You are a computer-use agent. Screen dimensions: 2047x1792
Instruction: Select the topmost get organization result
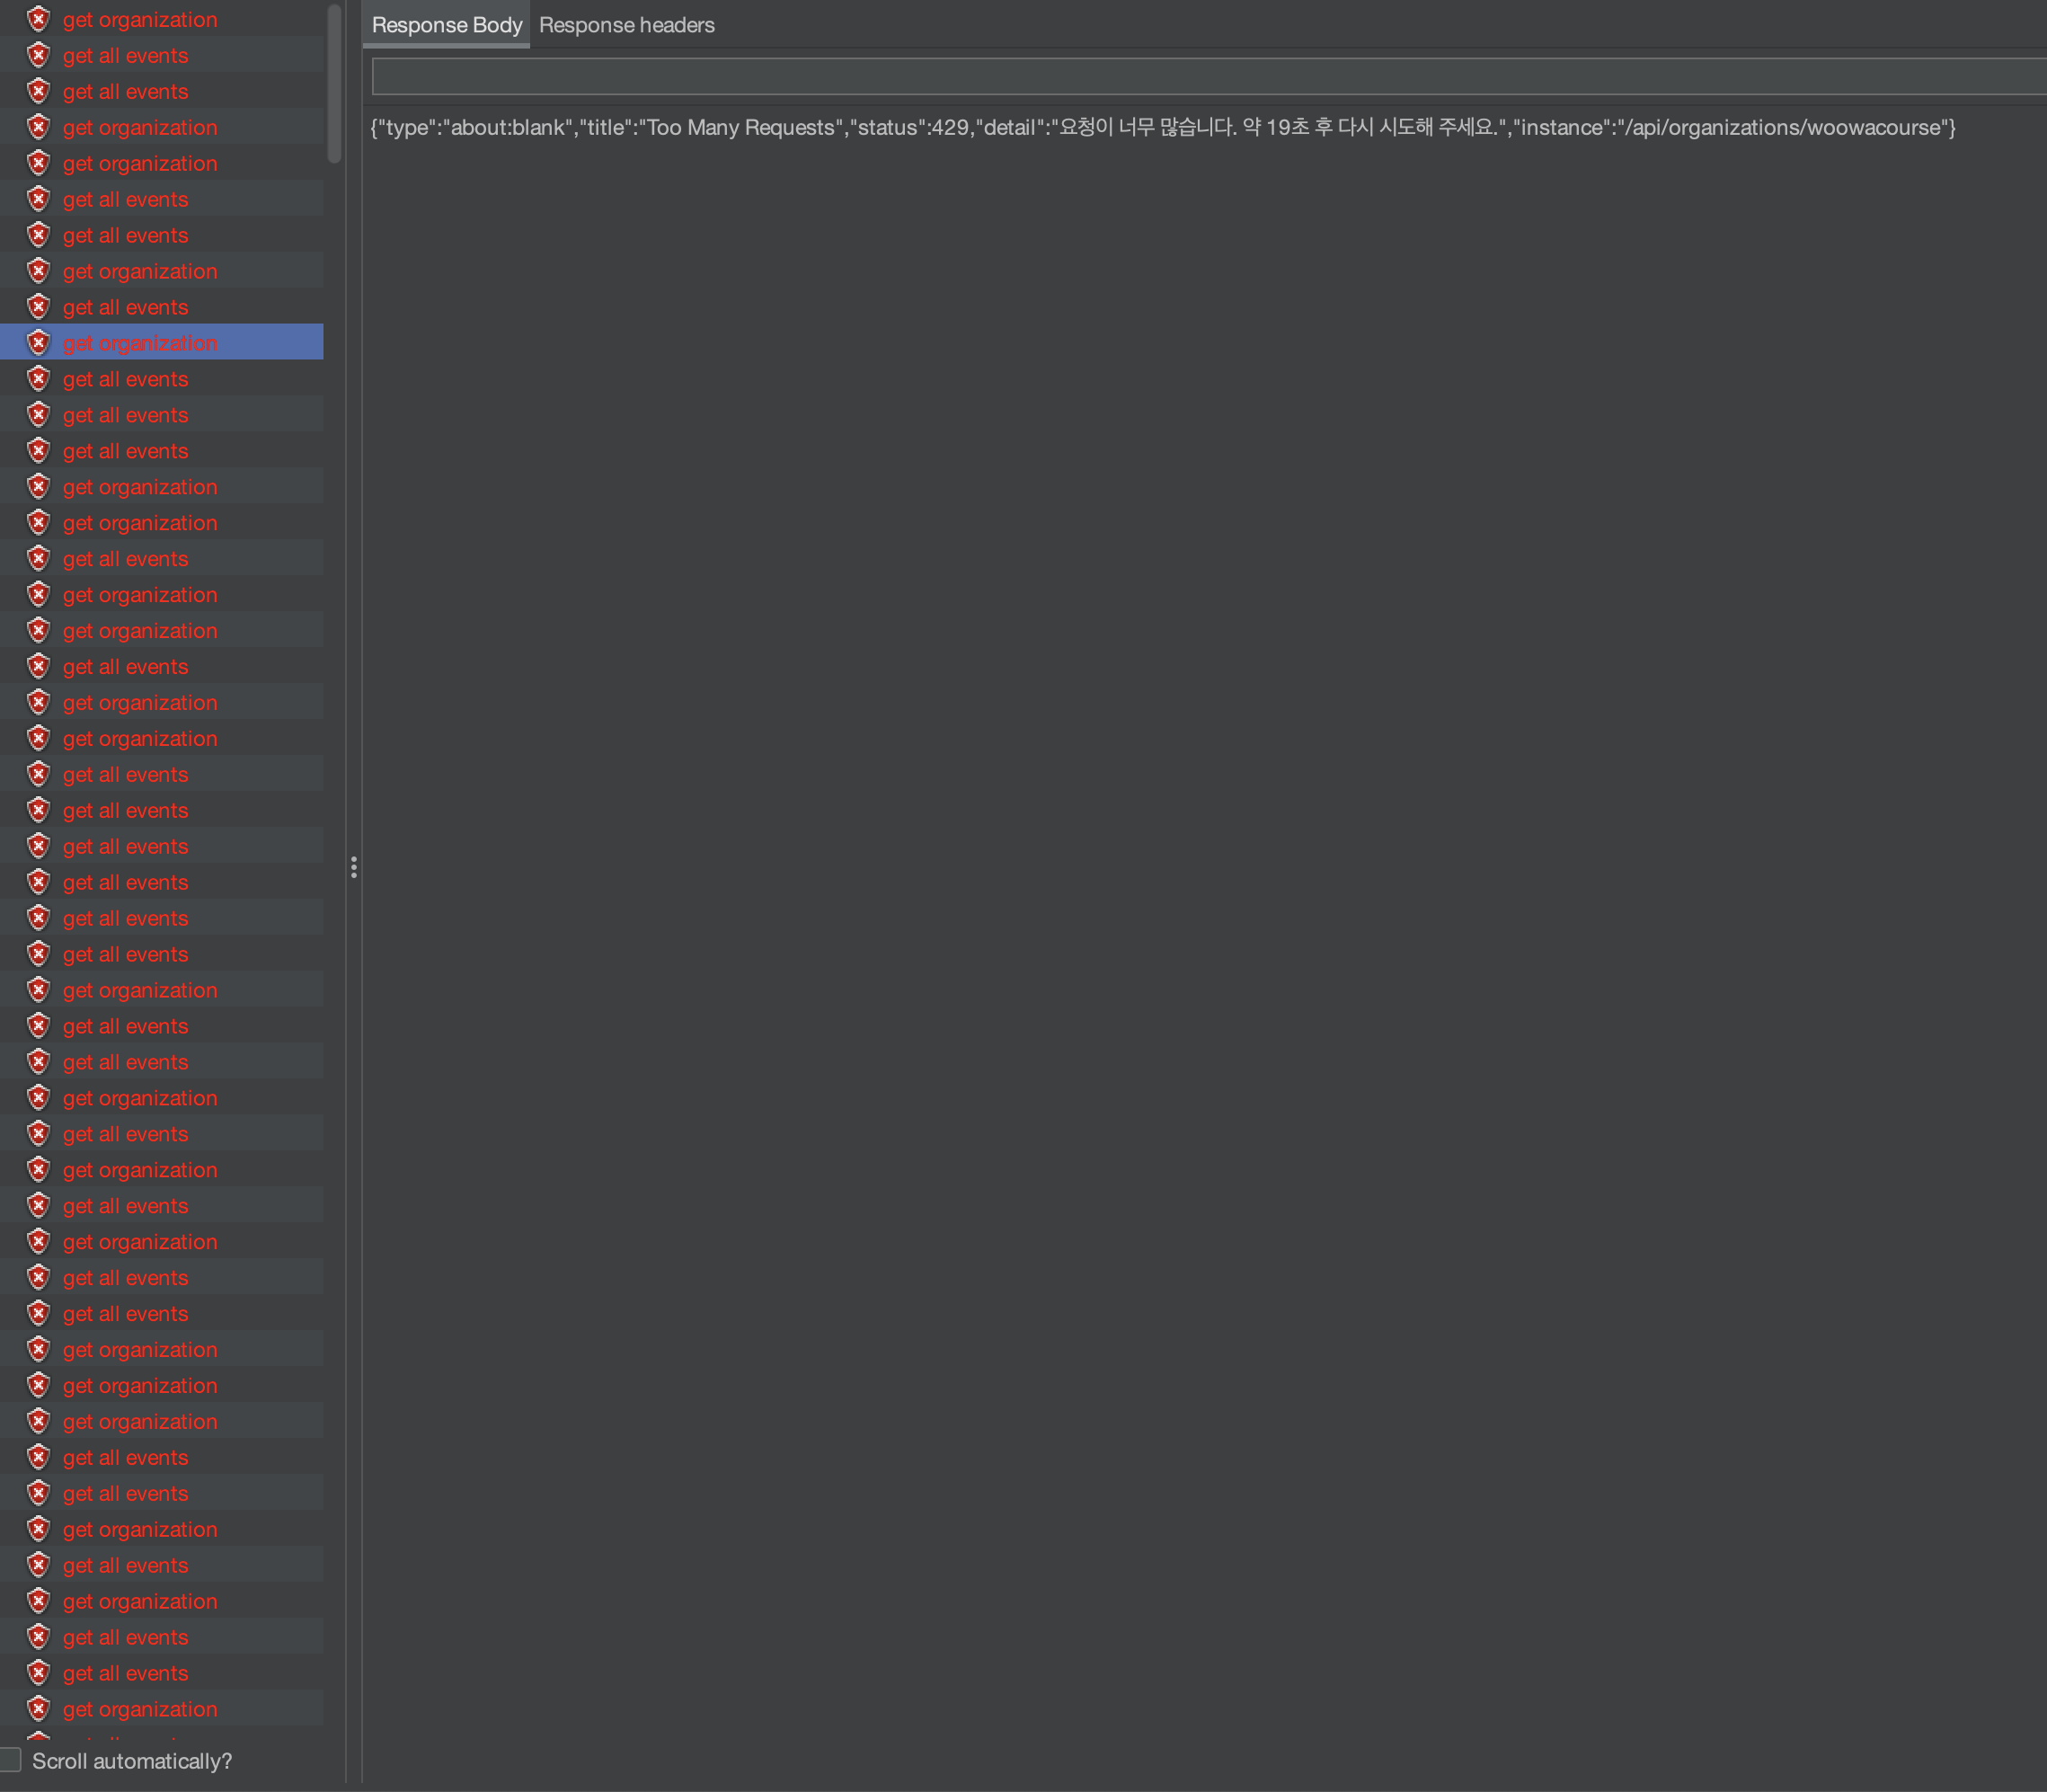click(140, 20)
